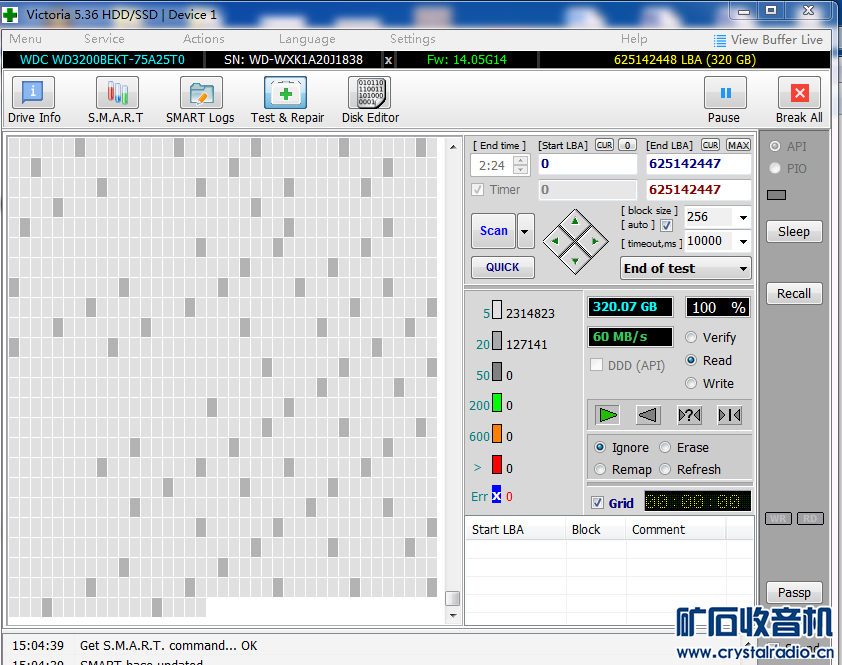This screenshot has height=665, width=842.
Task: Click left arrow on navigation diamond
Action: pos(555,241)
